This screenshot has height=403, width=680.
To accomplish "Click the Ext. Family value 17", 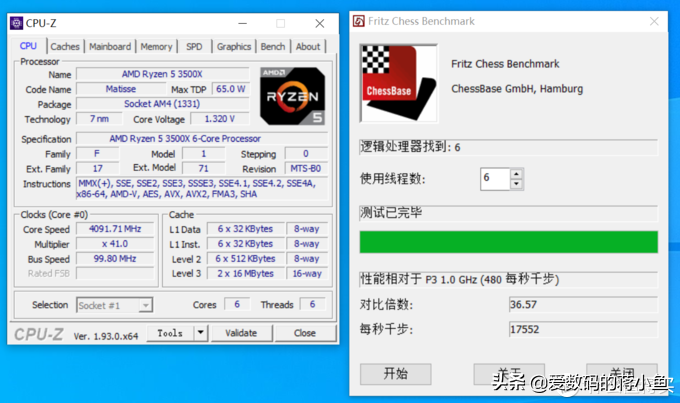I will 98,168.
